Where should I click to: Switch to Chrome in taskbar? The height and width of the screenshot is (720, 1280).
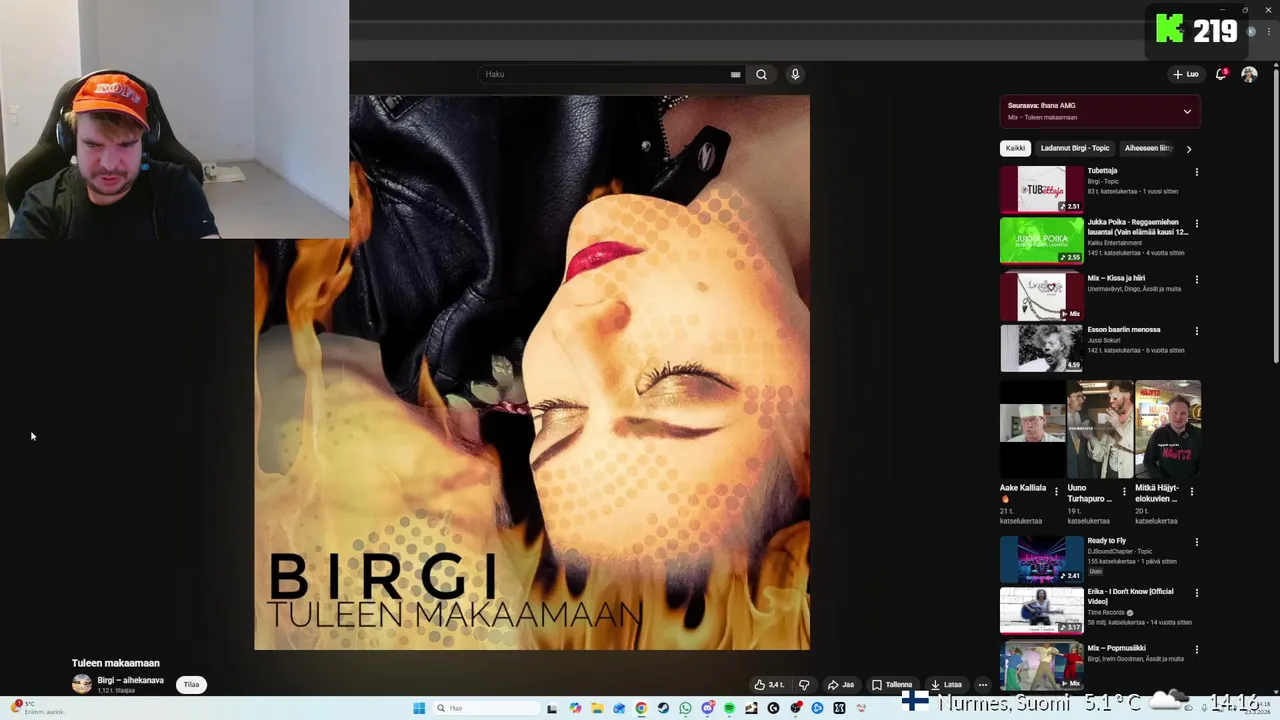click(641, 708)
